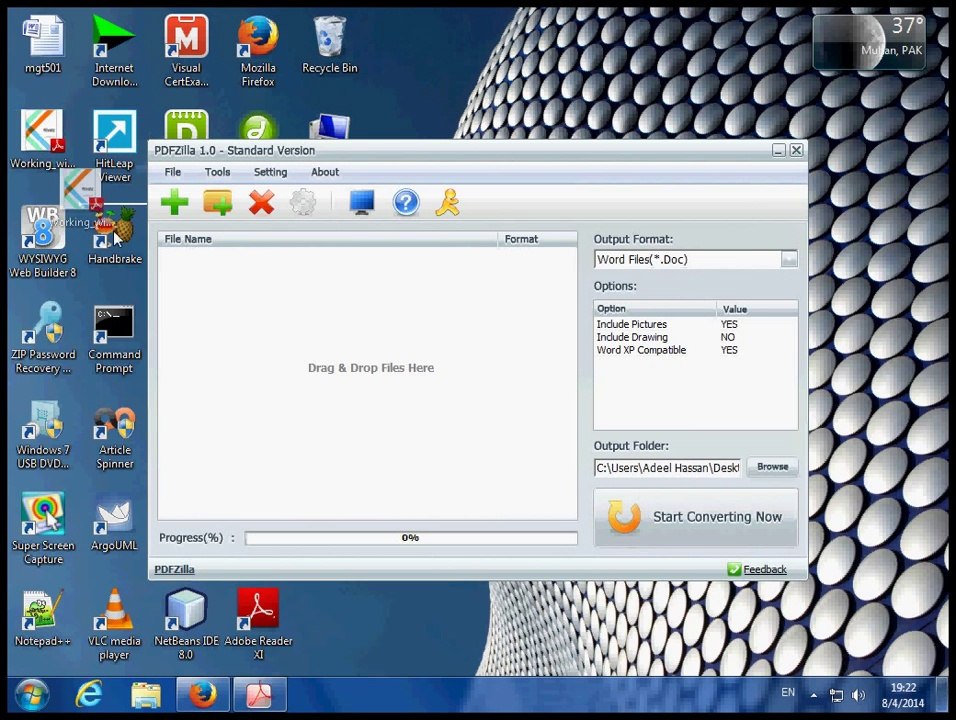The height and width of the screenshot is (720, 956).
Task: Open the File menu
Action: pyautogui.click(x=173, y=172)
